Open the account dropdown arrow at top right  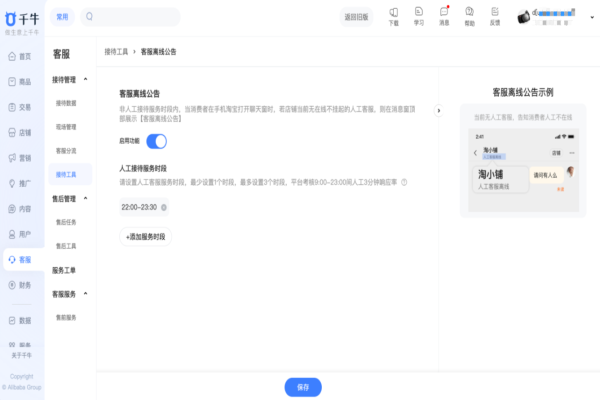pyautogui.click(x=589, y=17)
